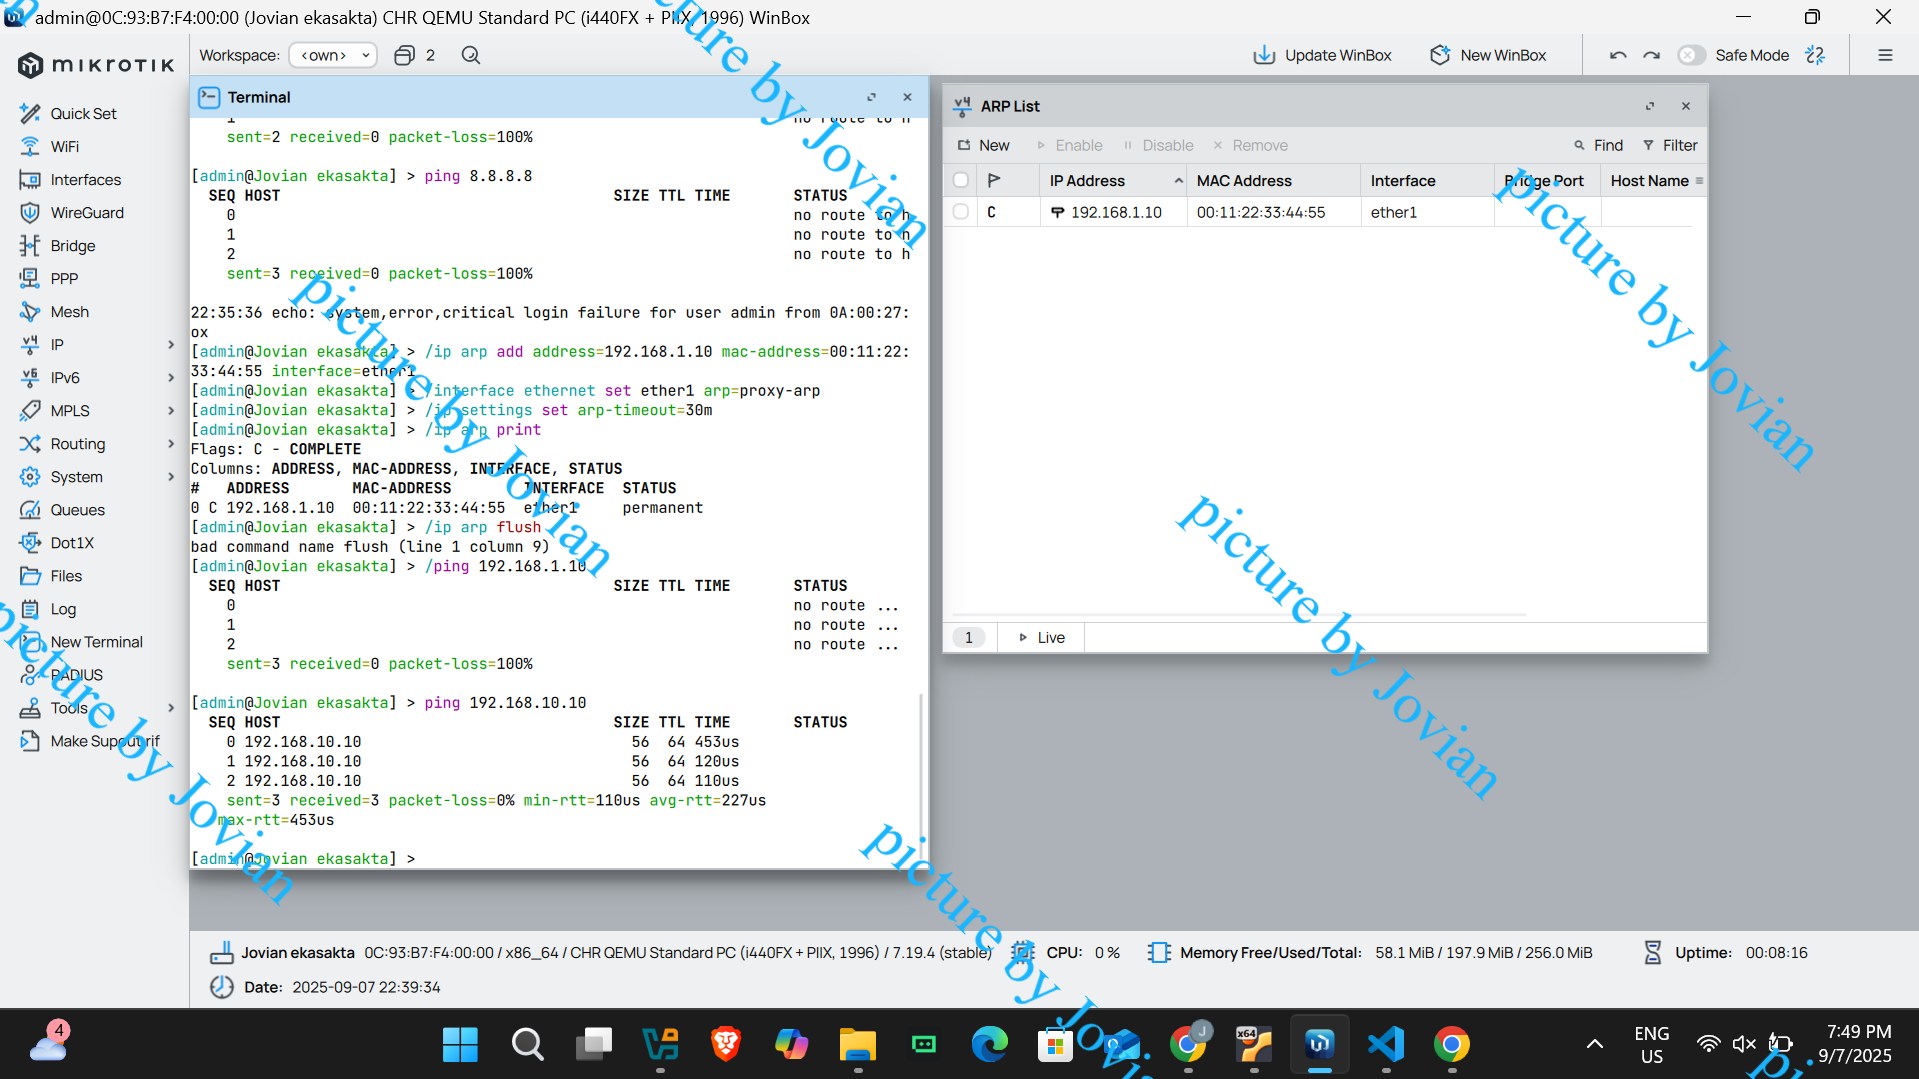Click the Interface column header
Screen dimensions: 1919x1079
[1426, 180]
